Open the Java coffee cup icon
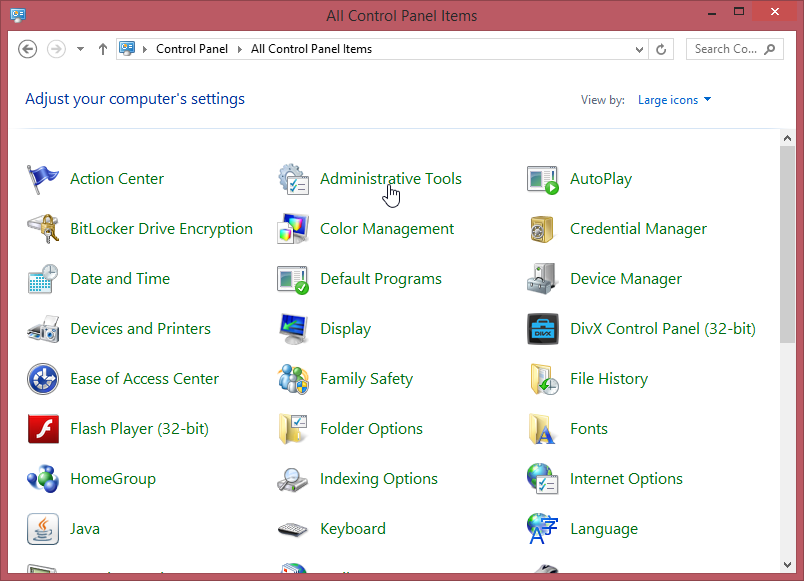 pyautogui.click(x=43, y=529)
